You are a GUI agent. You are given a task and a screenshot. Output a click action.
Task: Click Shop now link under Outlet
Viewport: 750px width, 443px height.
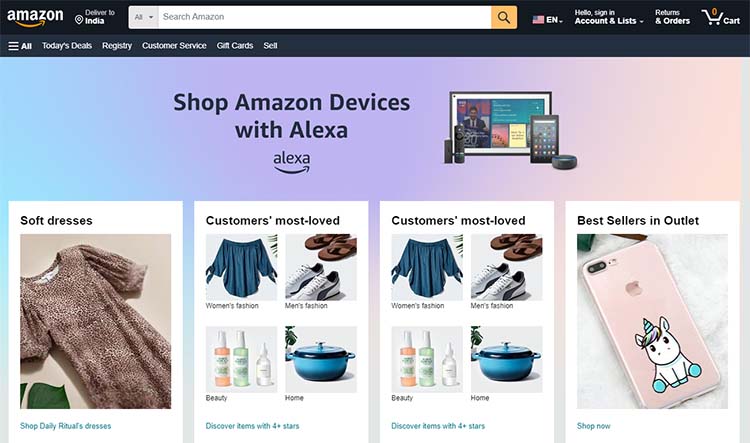click(594, 426)
